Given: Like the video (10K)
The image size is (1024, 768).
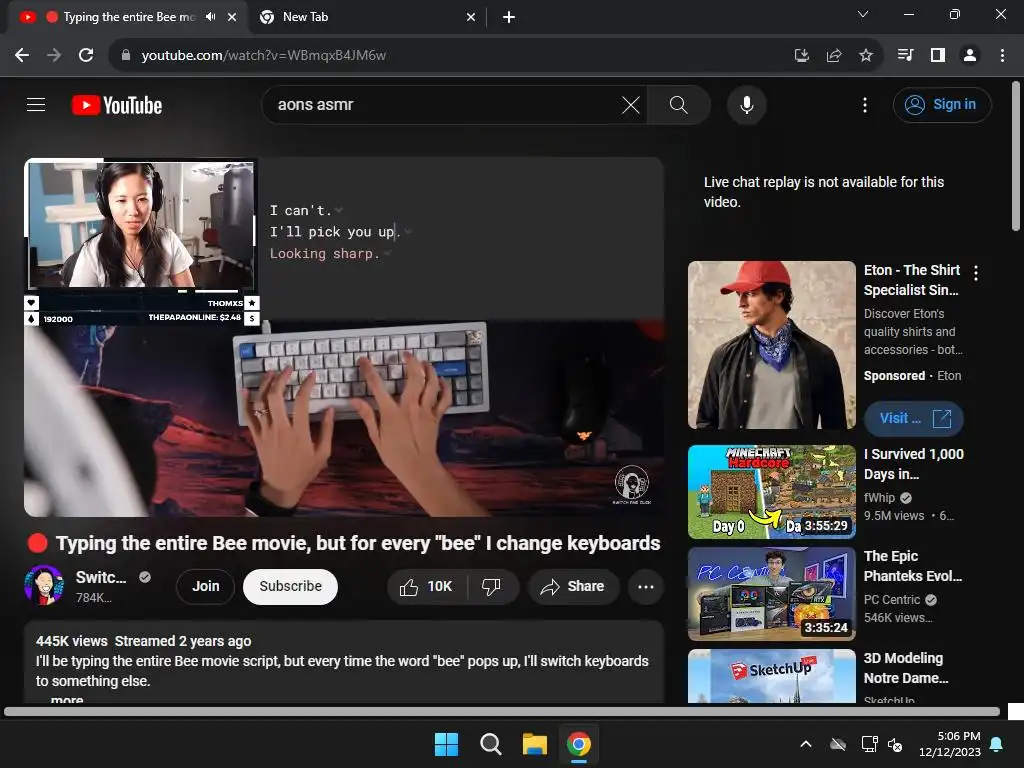Looking at the screenshot, I should [428, 586].
